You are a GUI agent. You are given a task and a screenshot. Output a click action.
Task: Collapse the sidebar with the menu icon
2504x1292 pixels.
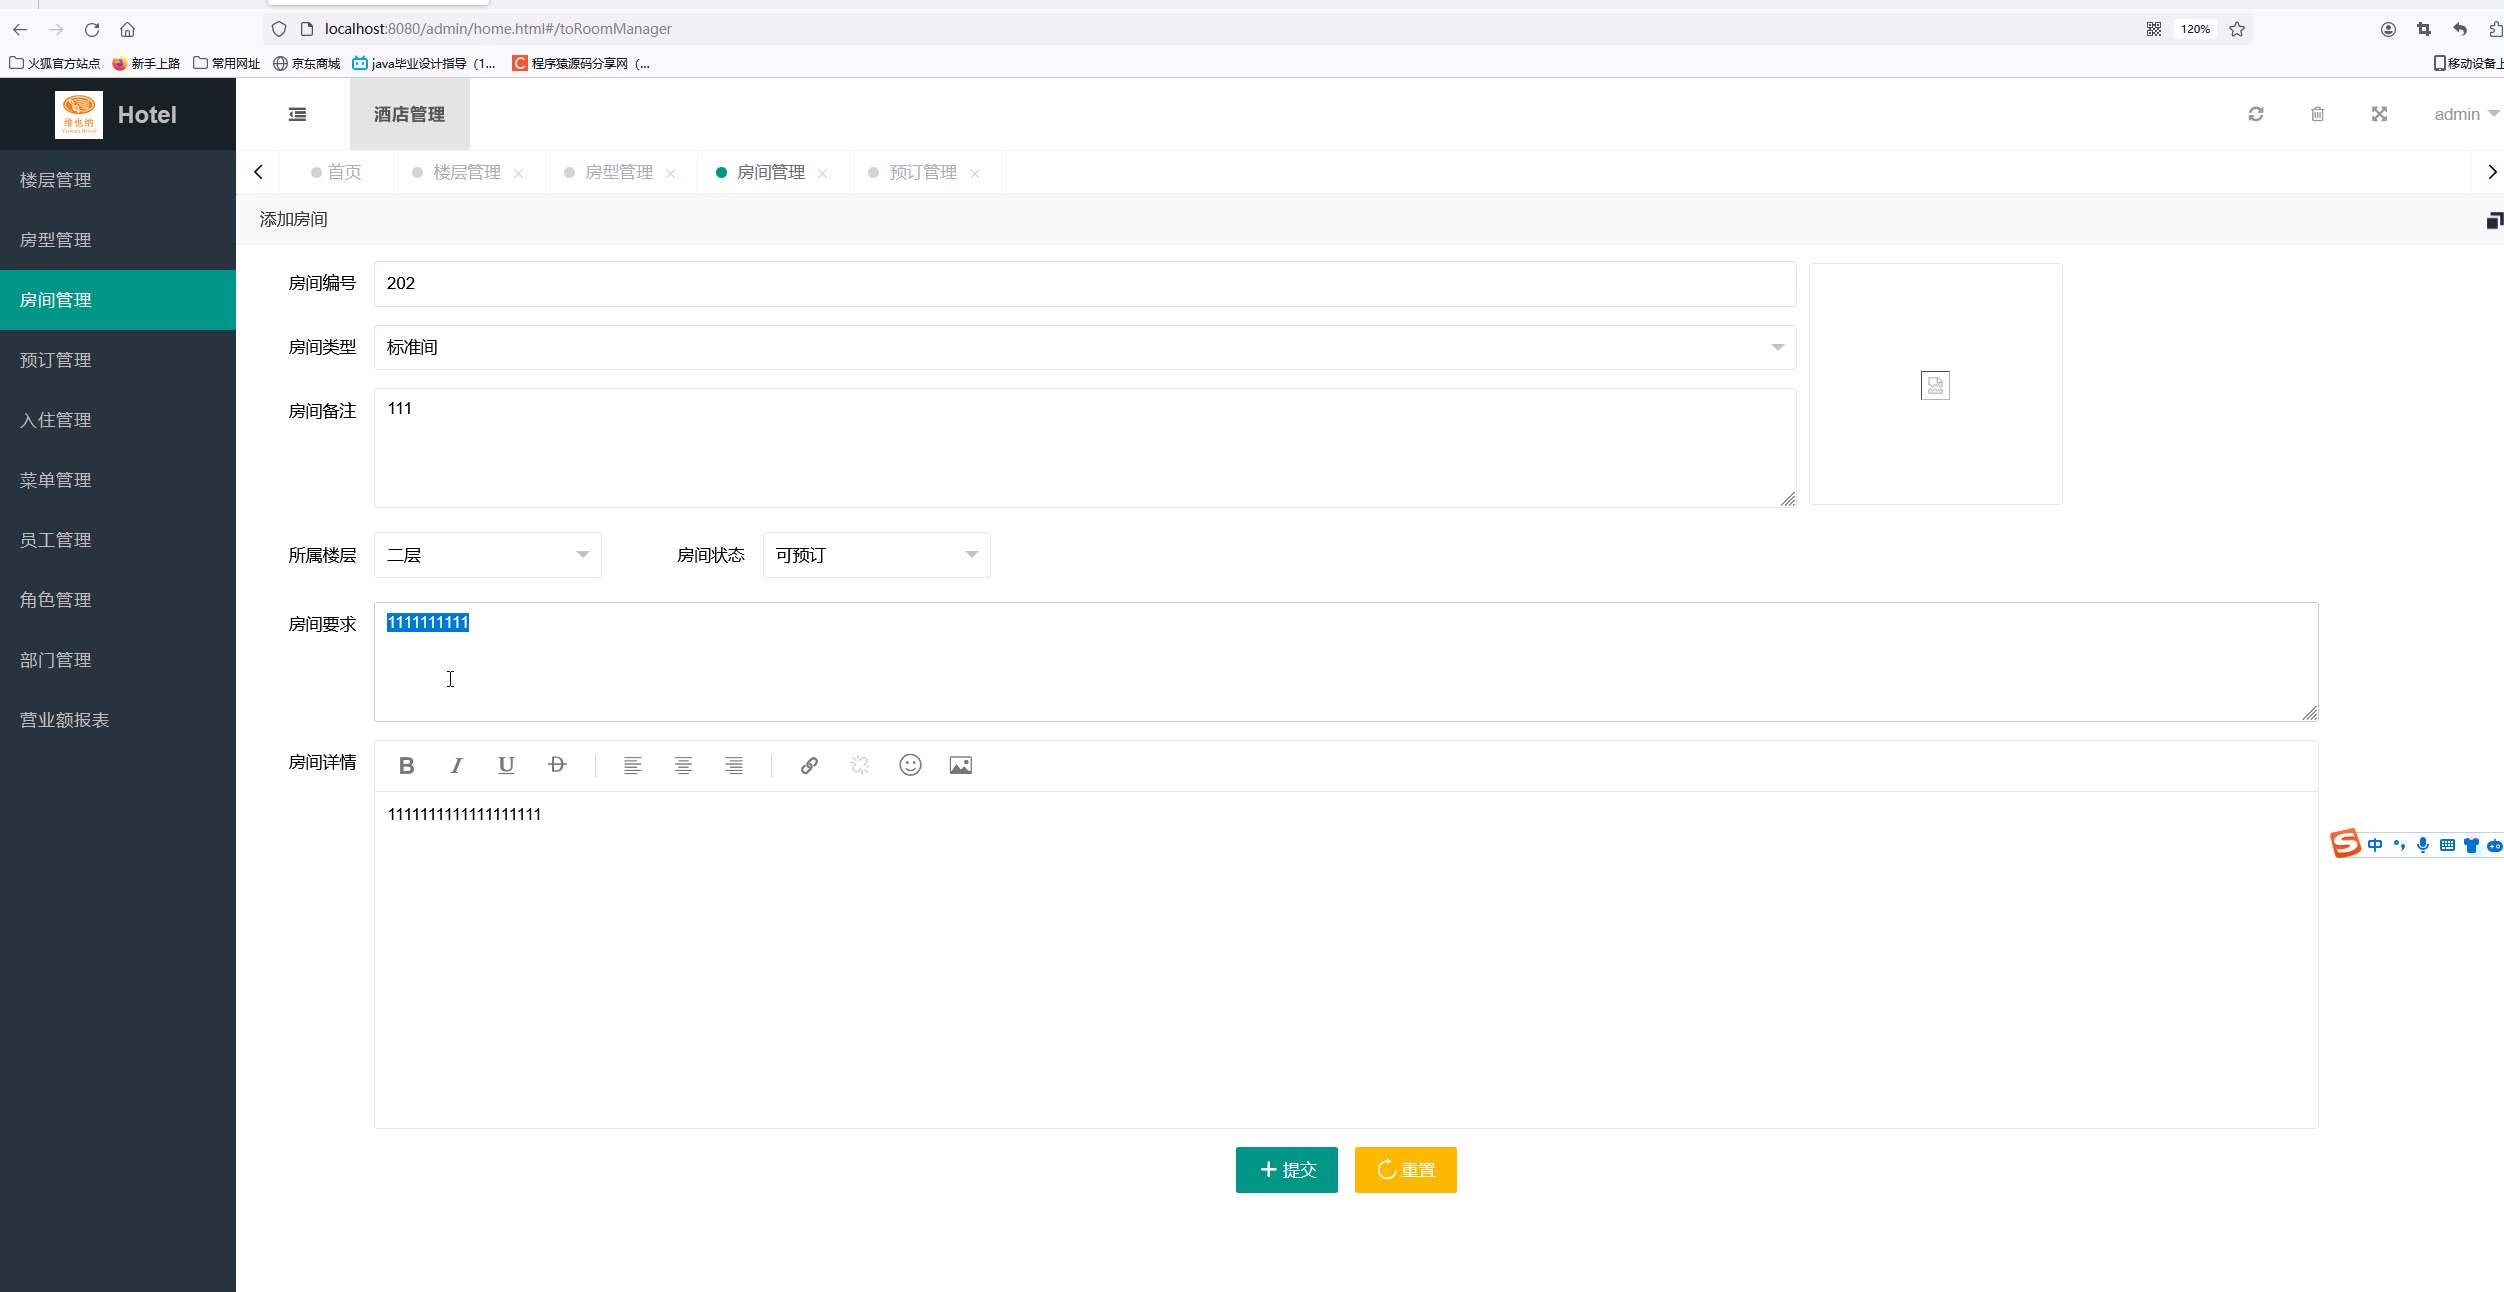click(297, 114)
